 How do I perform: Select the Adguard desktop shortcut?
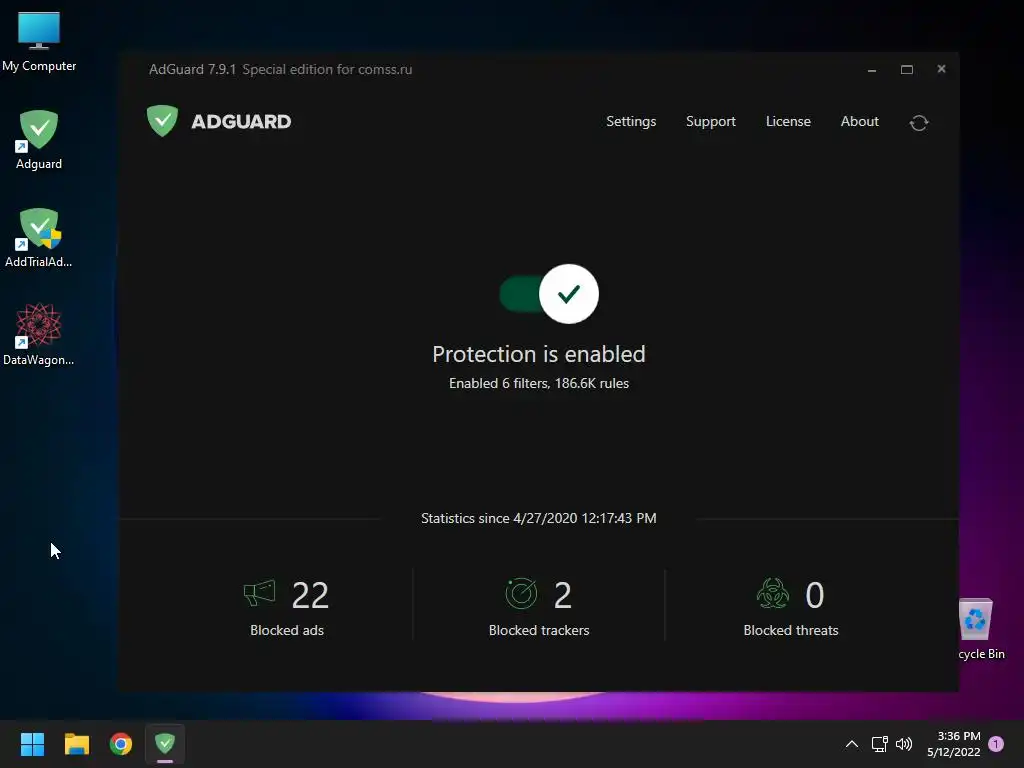(39, 140)
